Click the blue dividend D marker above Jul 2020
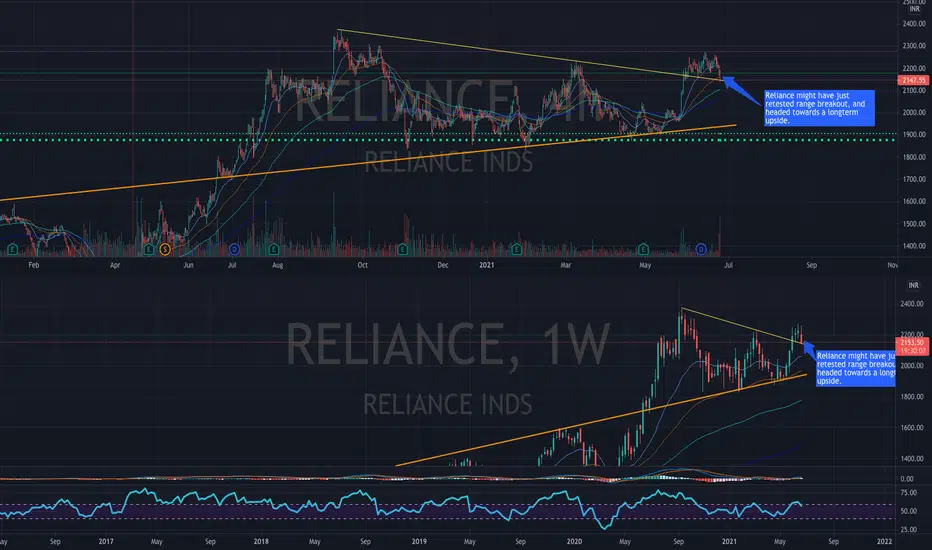The width and height of the screenshot is (932, 550). tap(234, 249)
